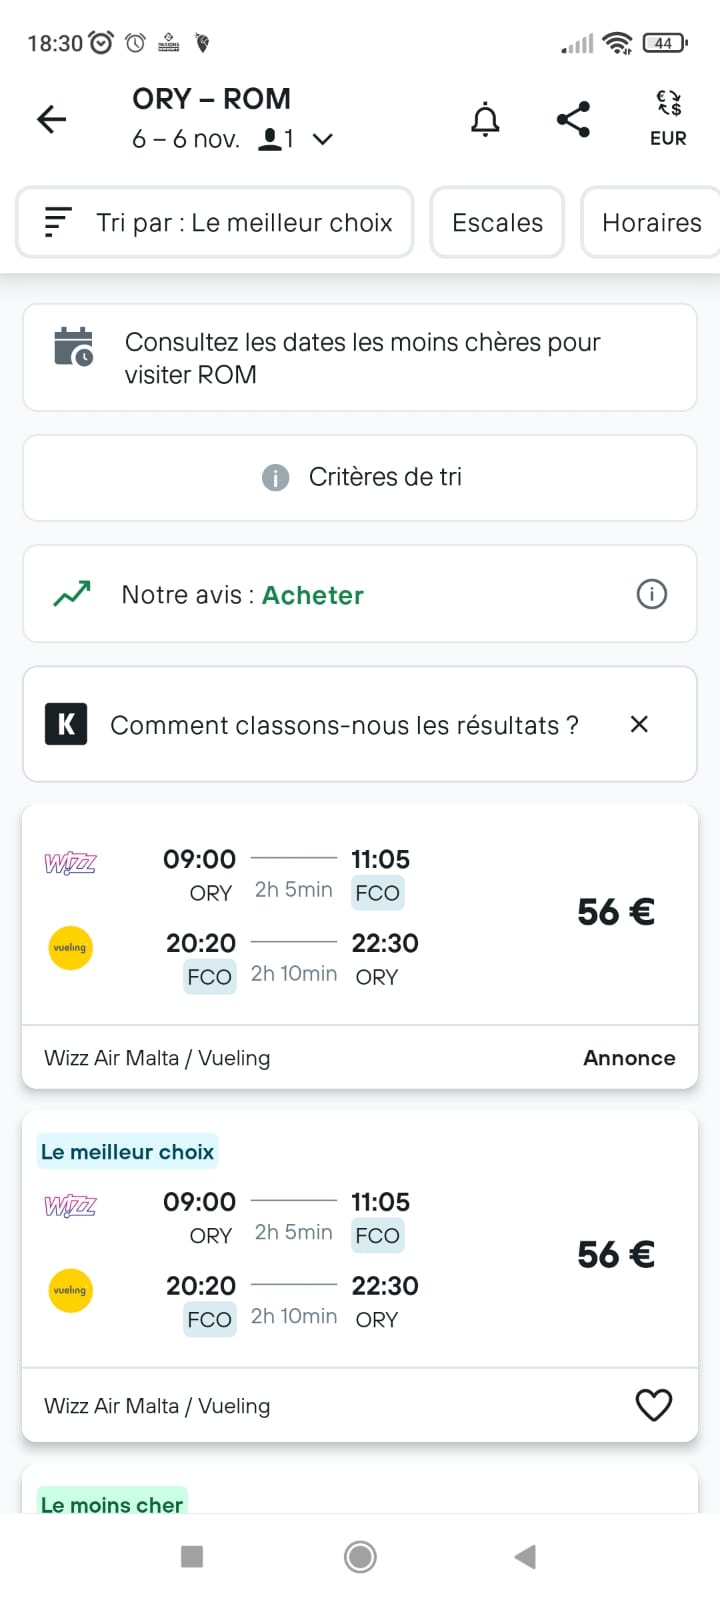Tap the back arrow icon
This screenshot has height=1600, width=720.
tap(52, 120)
